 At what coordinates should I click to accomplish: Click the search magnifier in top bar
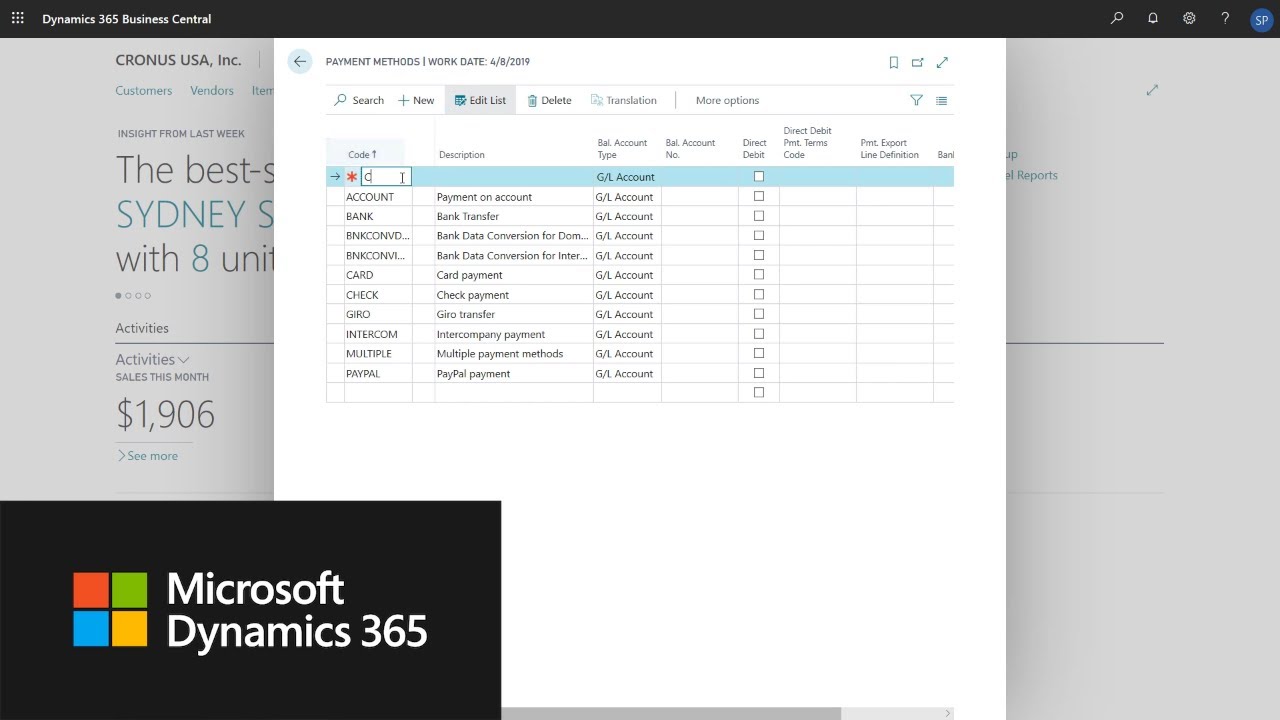[x=1117, y=18]
